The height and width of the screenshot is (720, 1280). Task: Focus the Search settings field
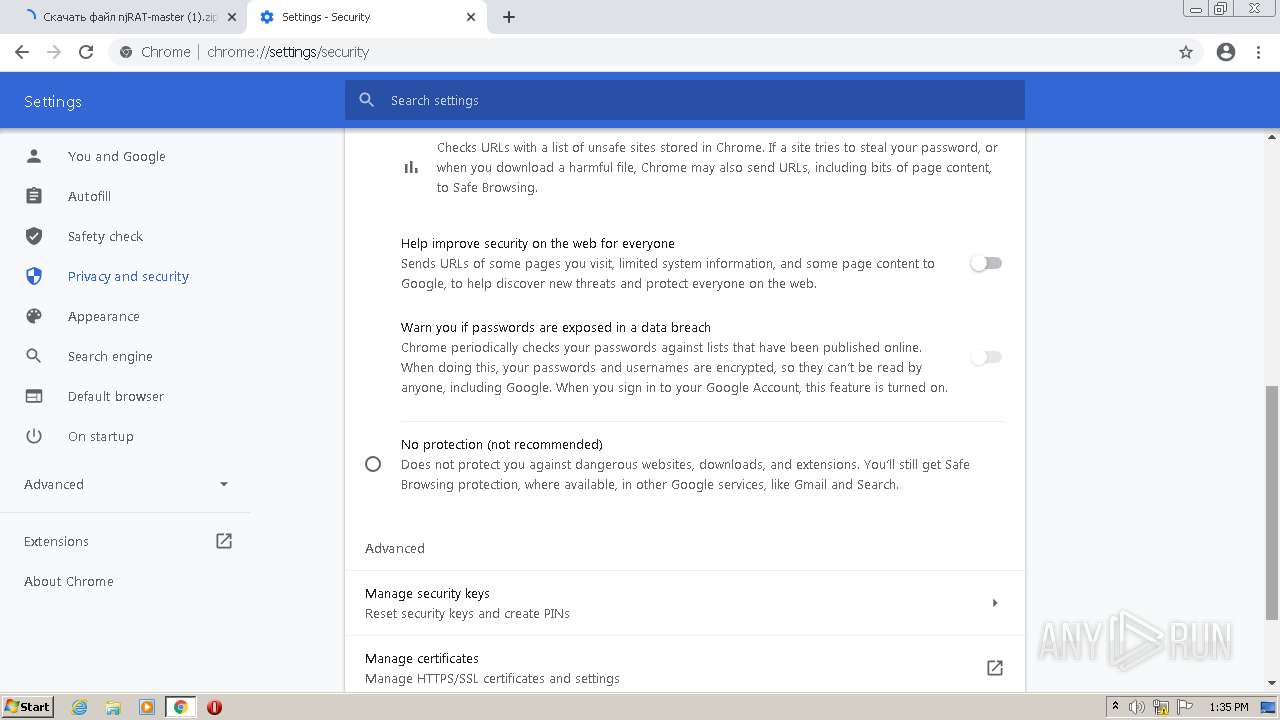click(x=685, y=100)
